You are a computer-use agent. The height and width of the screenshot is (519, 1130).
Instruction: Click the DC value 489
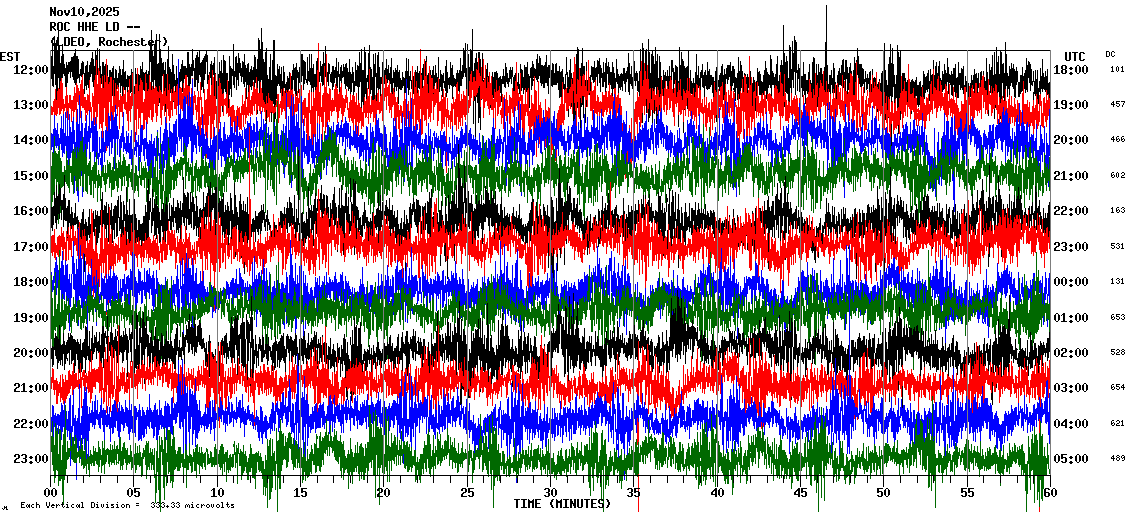(x=1117, y=459)
